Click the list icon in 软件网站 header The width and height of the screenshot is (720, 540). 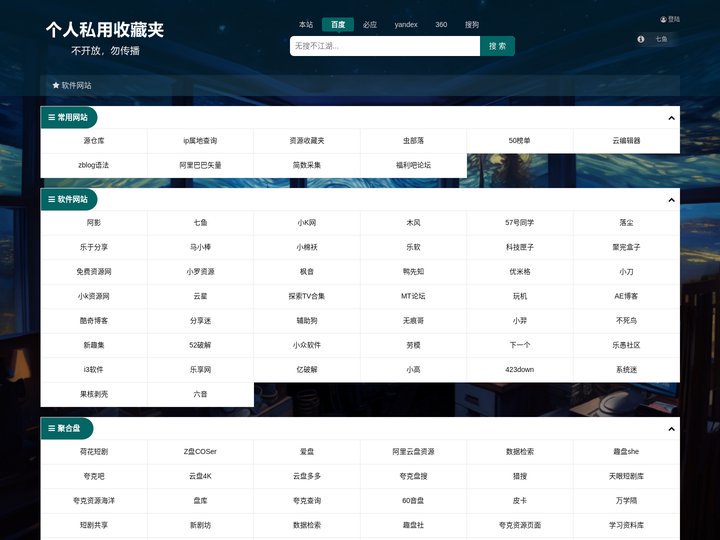[51, 200]
